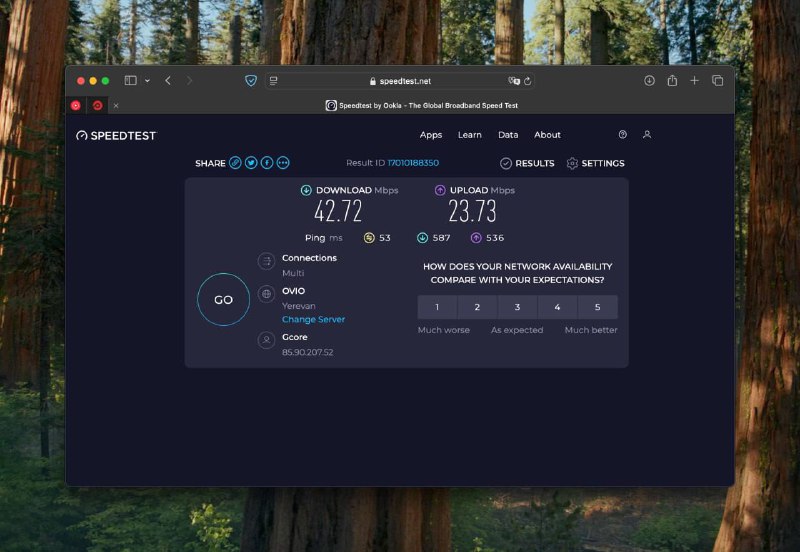Screen dimensions: 800x552
Task: Share result on Twitter
Action: [251, 163]
